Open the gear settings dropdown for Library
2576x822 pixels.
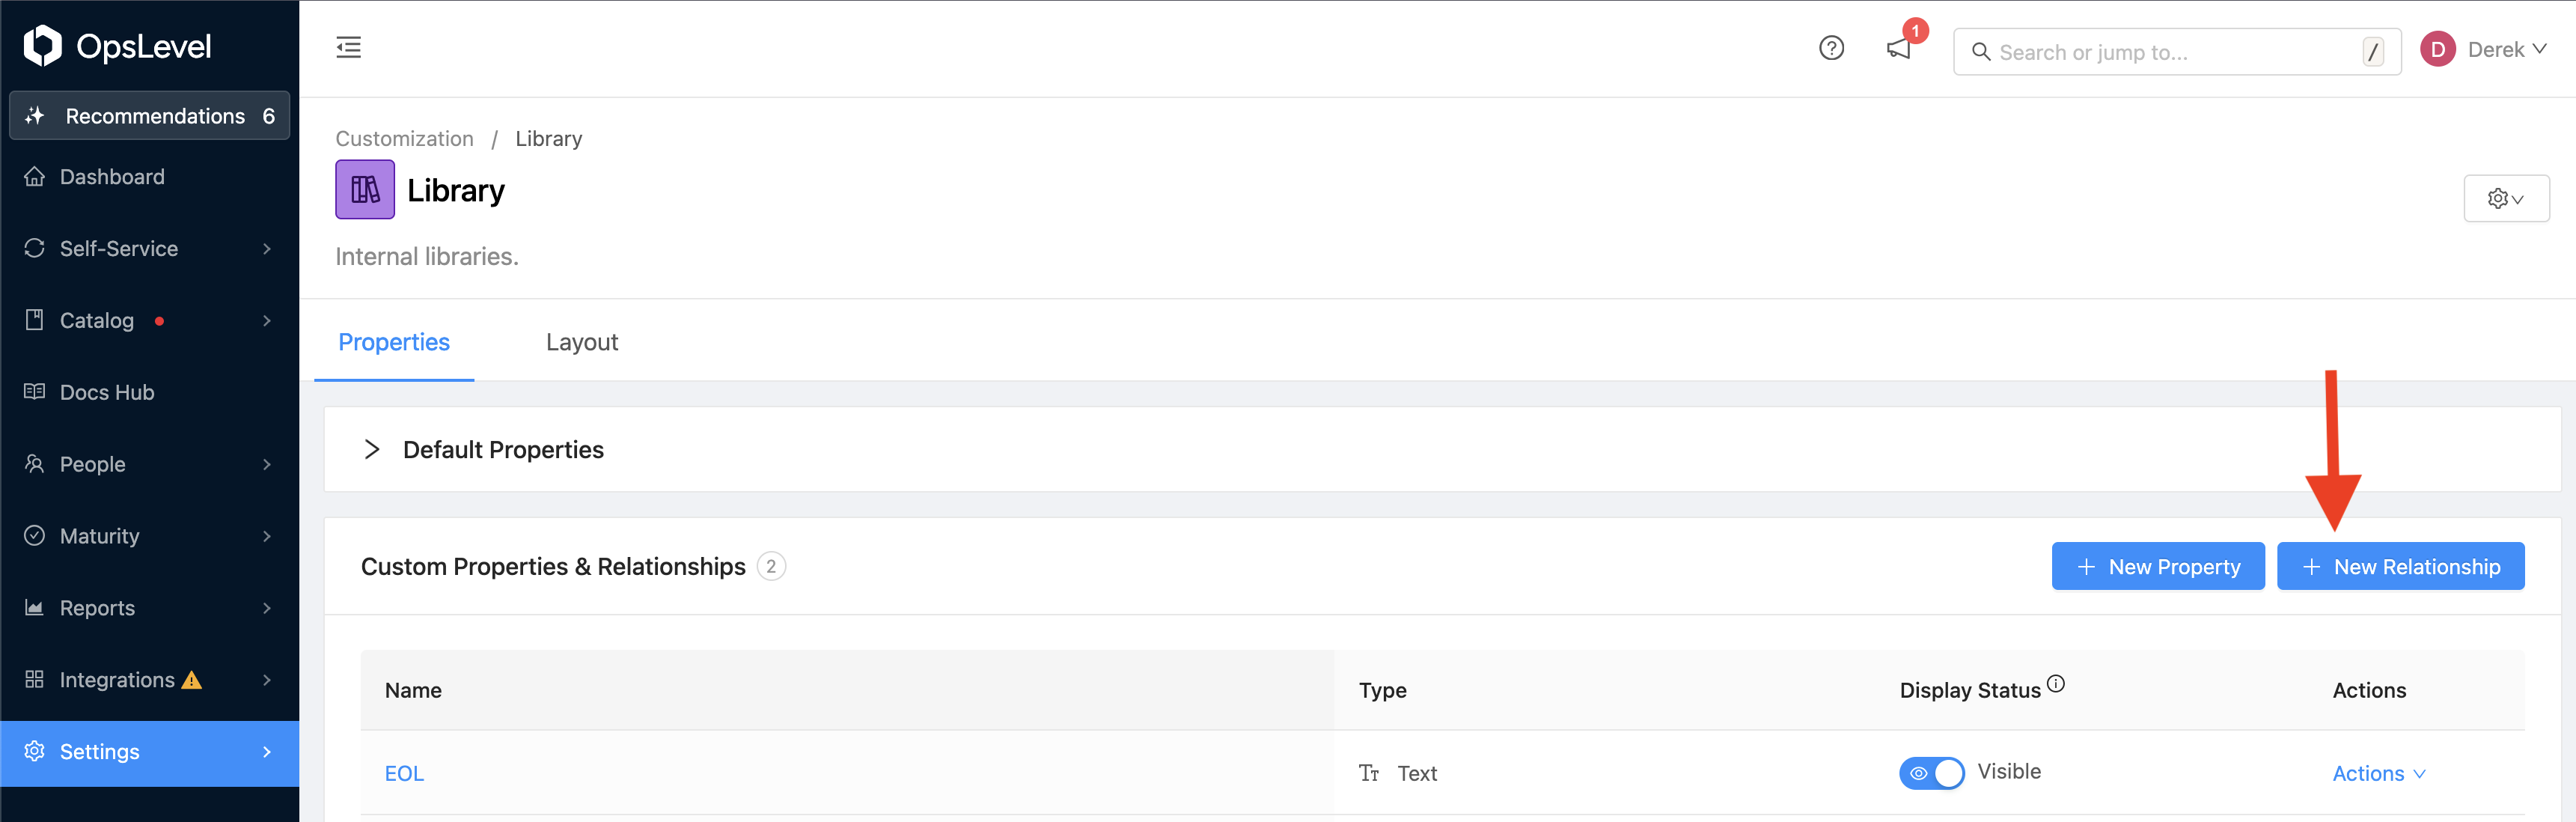coord(2505,198)
